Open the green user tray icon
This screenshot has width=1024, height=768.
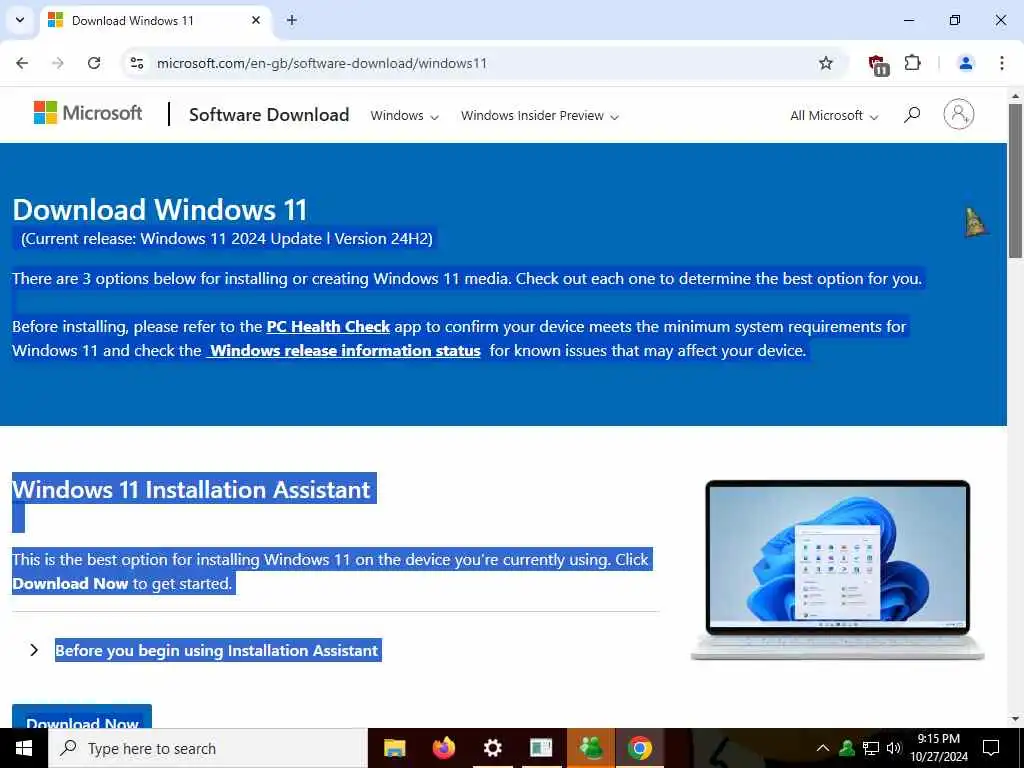point(847,748)
